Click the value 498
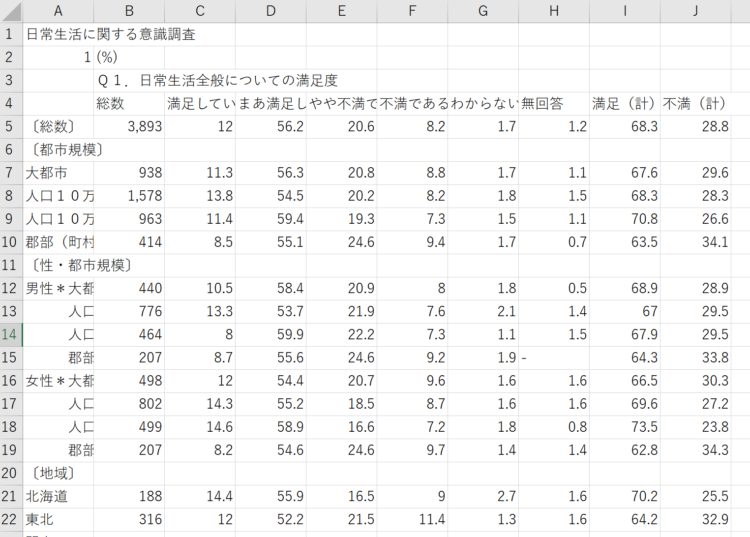 point(151,381)
